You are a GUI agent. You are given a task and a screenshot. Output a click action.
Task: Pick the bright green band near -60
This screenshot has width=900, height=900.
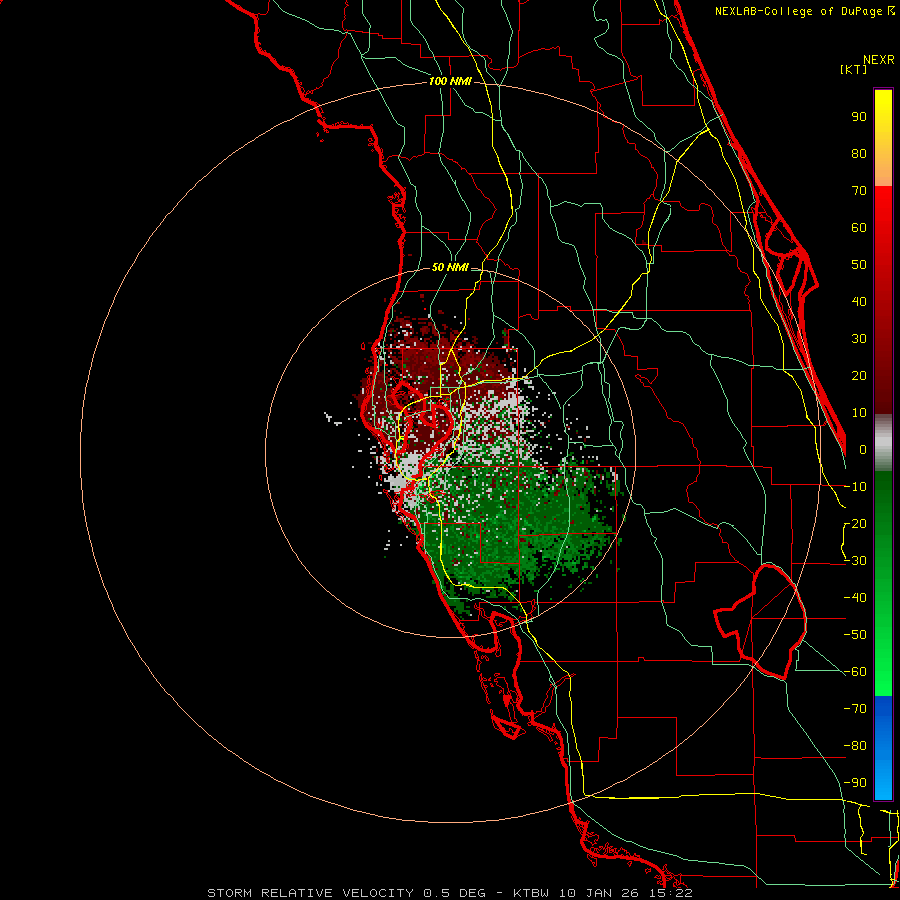point(883,672)
